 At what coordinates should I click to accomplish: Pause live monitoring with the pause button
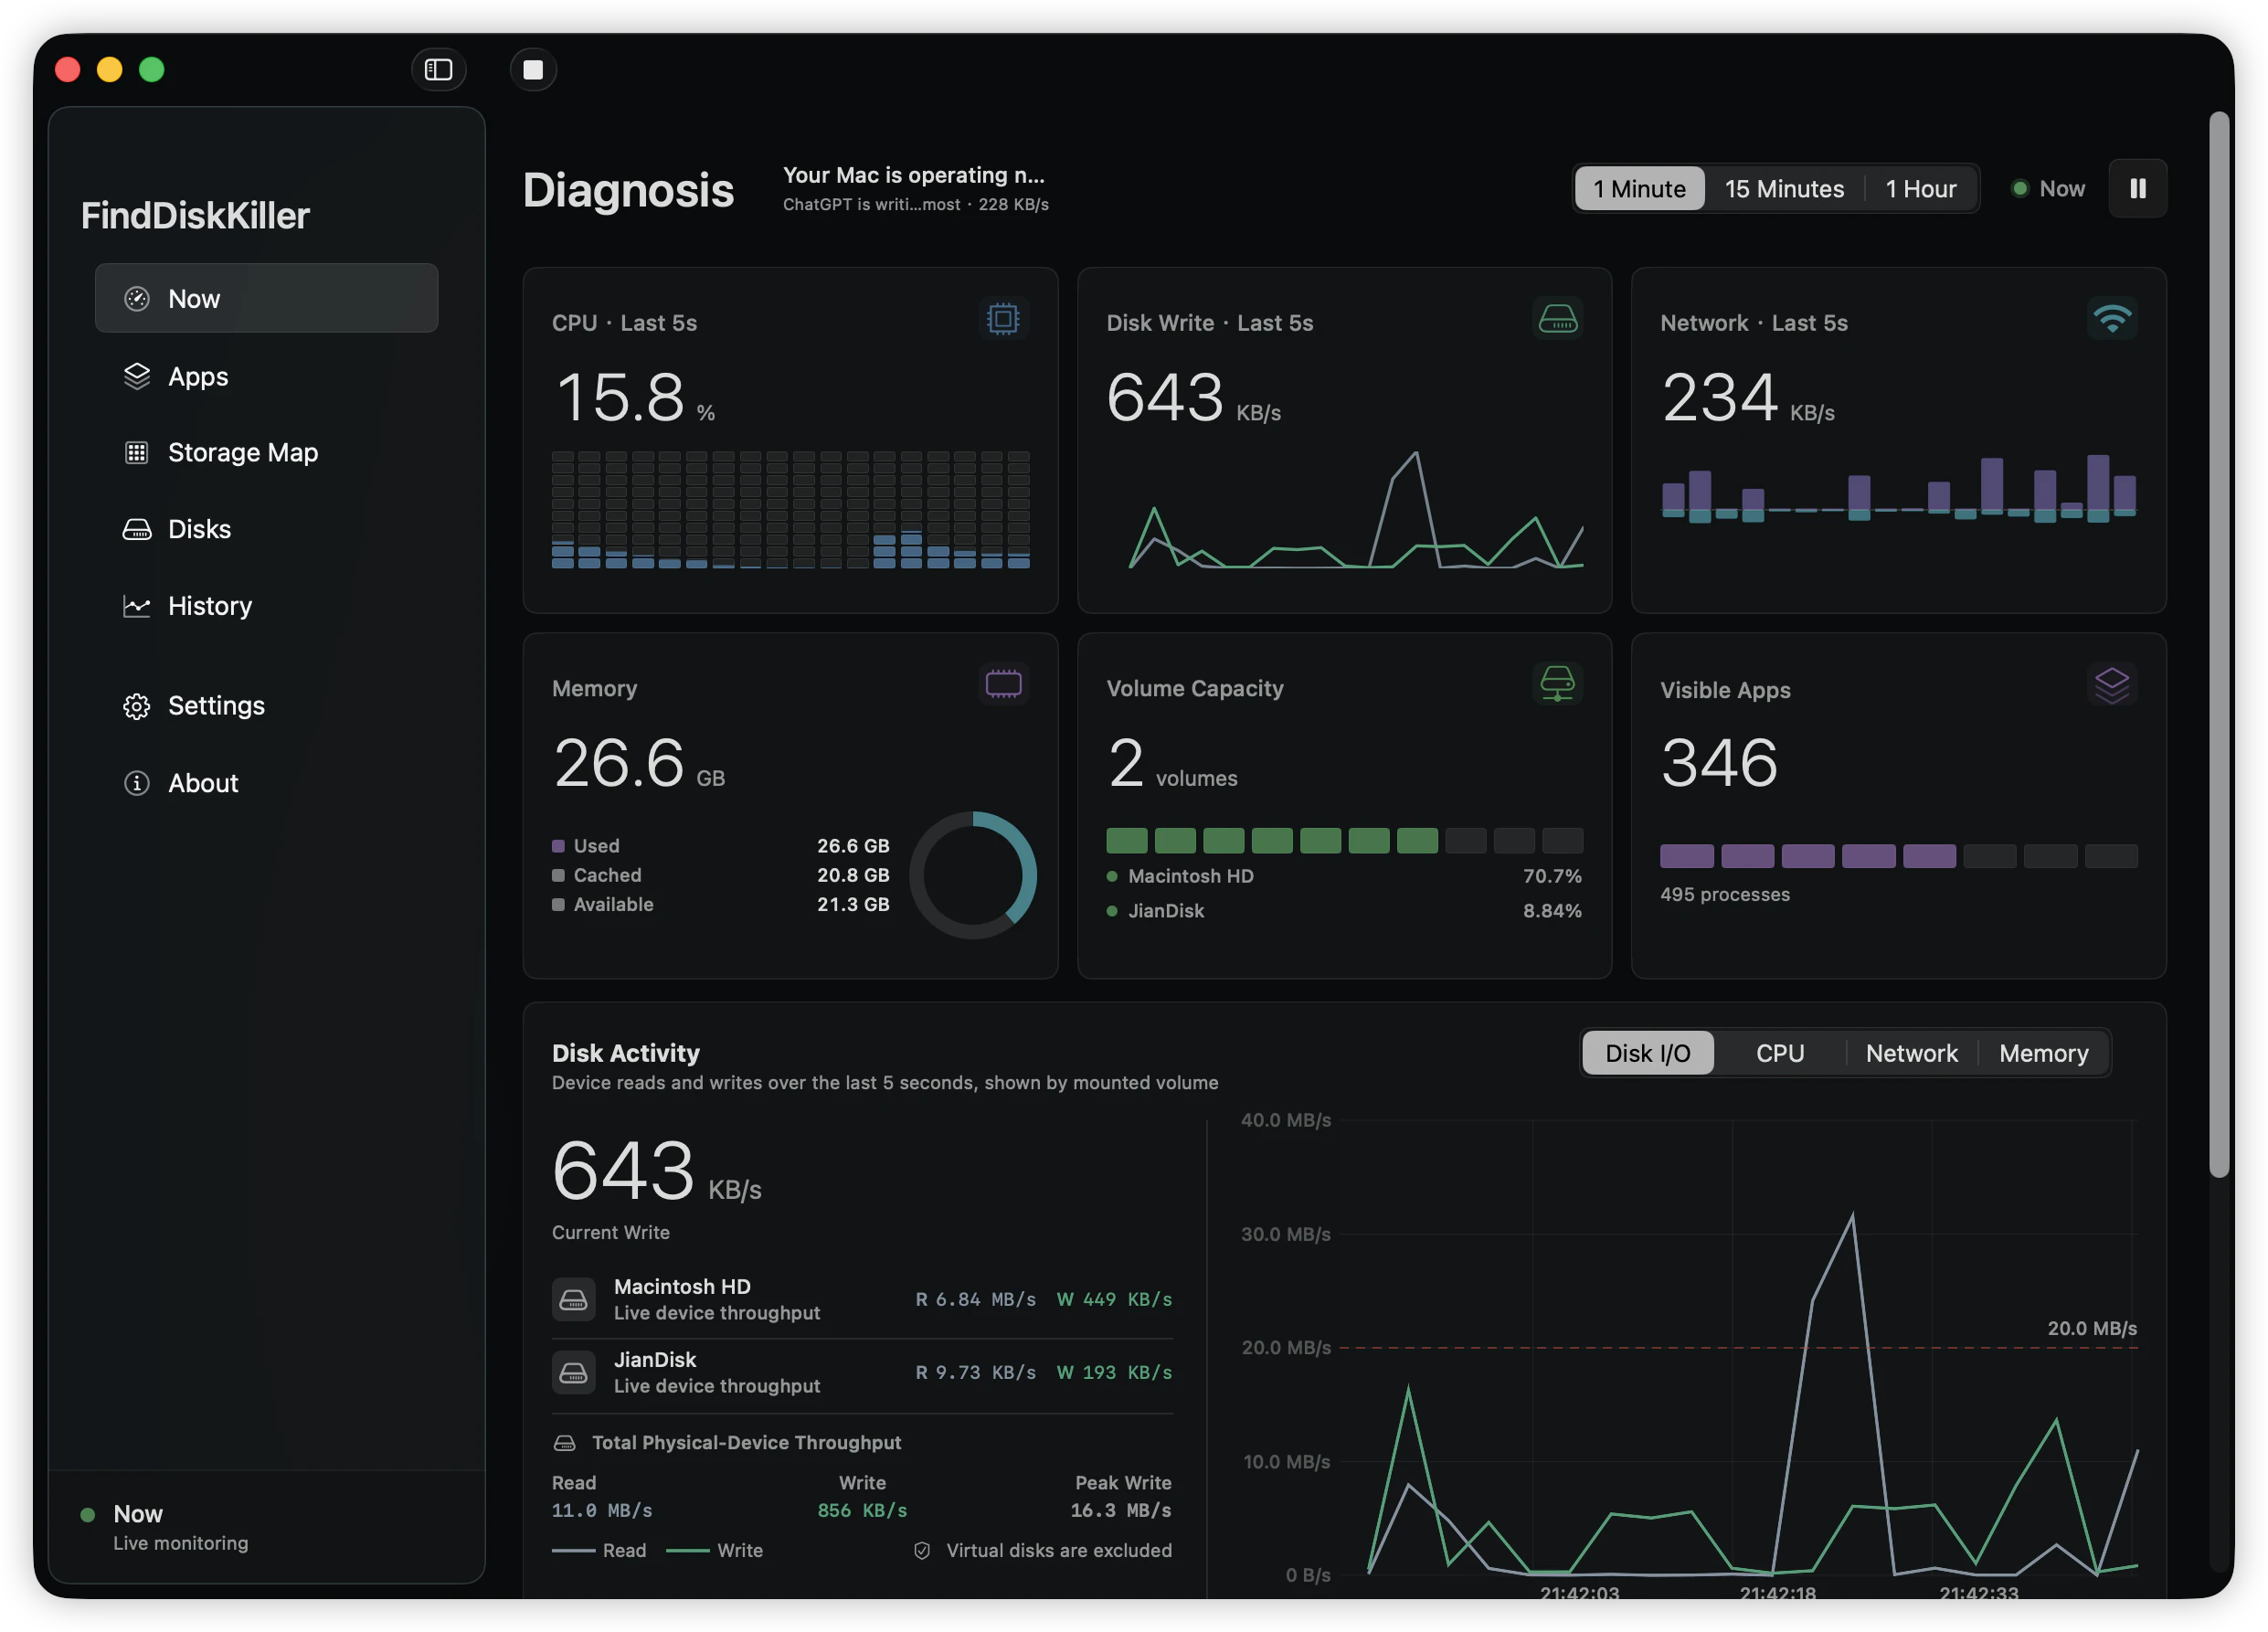2138,189
